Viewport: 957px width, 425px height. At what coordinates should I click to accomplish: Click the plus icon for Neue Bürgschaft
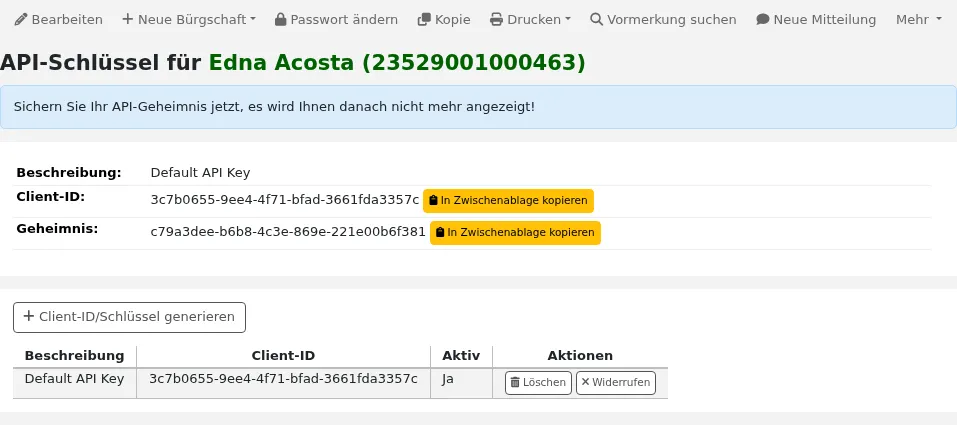[x=128, y=20]
